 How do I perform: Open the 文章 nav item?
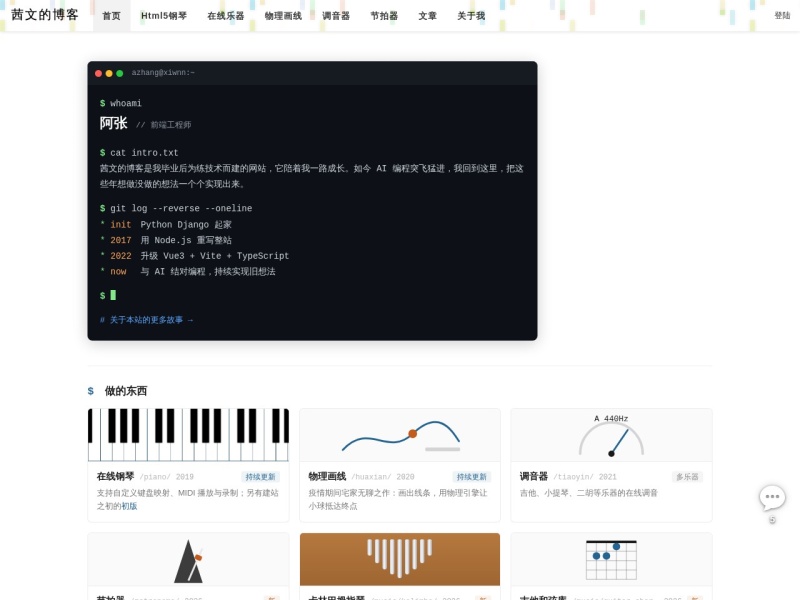428,16
